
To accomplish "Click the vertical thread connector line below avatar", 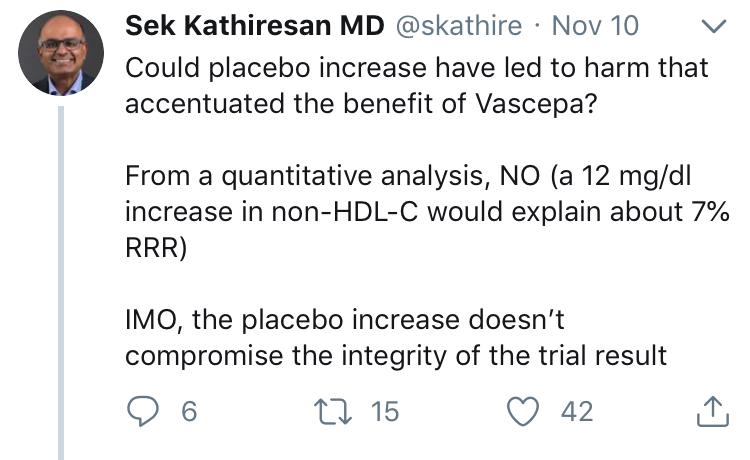I will coord(61,283).
